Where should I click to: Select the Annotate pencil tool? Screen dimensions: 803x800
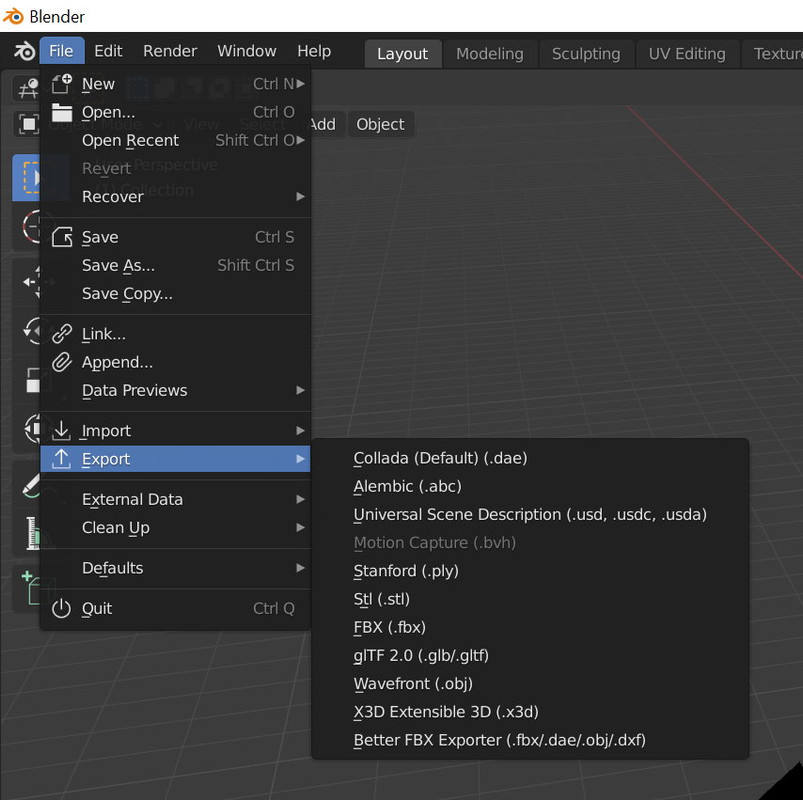tap(30, 484)
